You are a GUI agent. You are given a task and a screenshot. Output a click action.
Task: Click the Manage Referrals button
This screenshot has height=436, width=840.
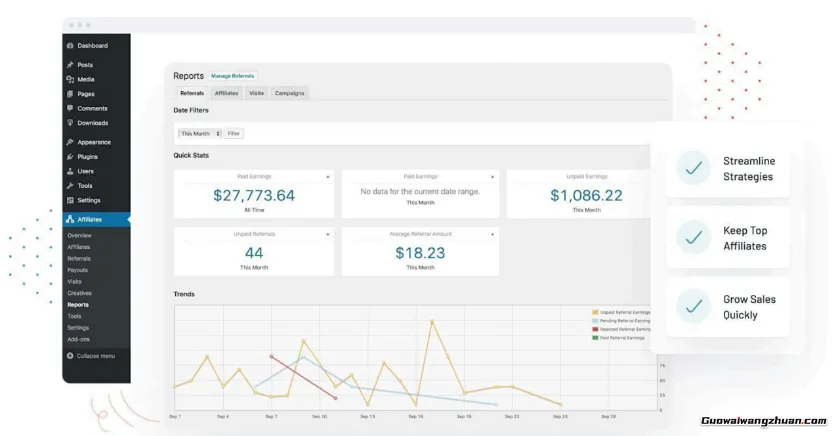(x=233, y=76)
